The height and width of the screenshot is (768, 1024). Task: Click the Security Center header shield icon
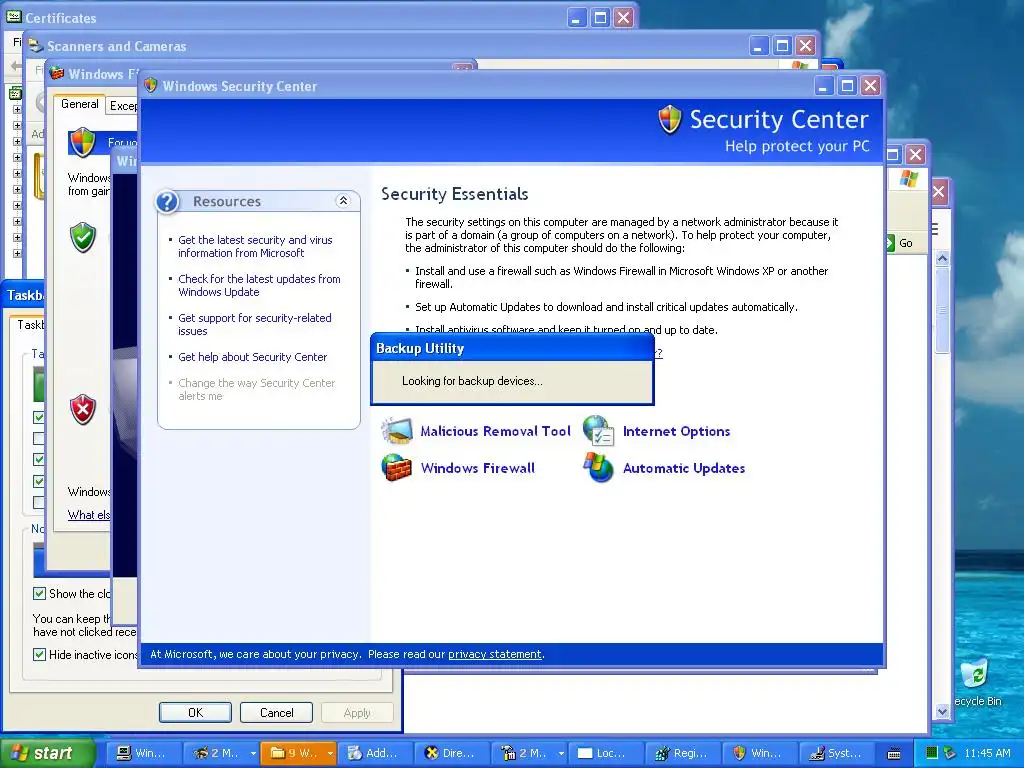[x=669, y=120]
